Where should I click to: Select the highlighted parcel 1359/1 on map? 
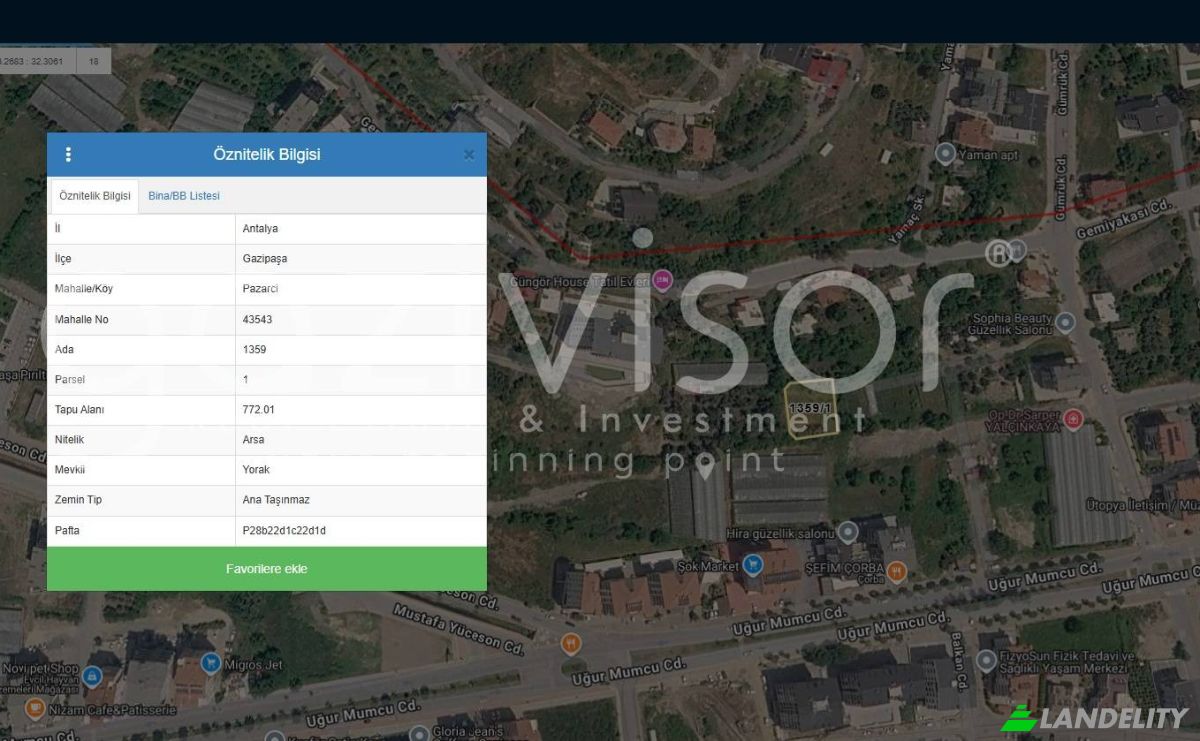pyautogui.click(x=811, y=409)
